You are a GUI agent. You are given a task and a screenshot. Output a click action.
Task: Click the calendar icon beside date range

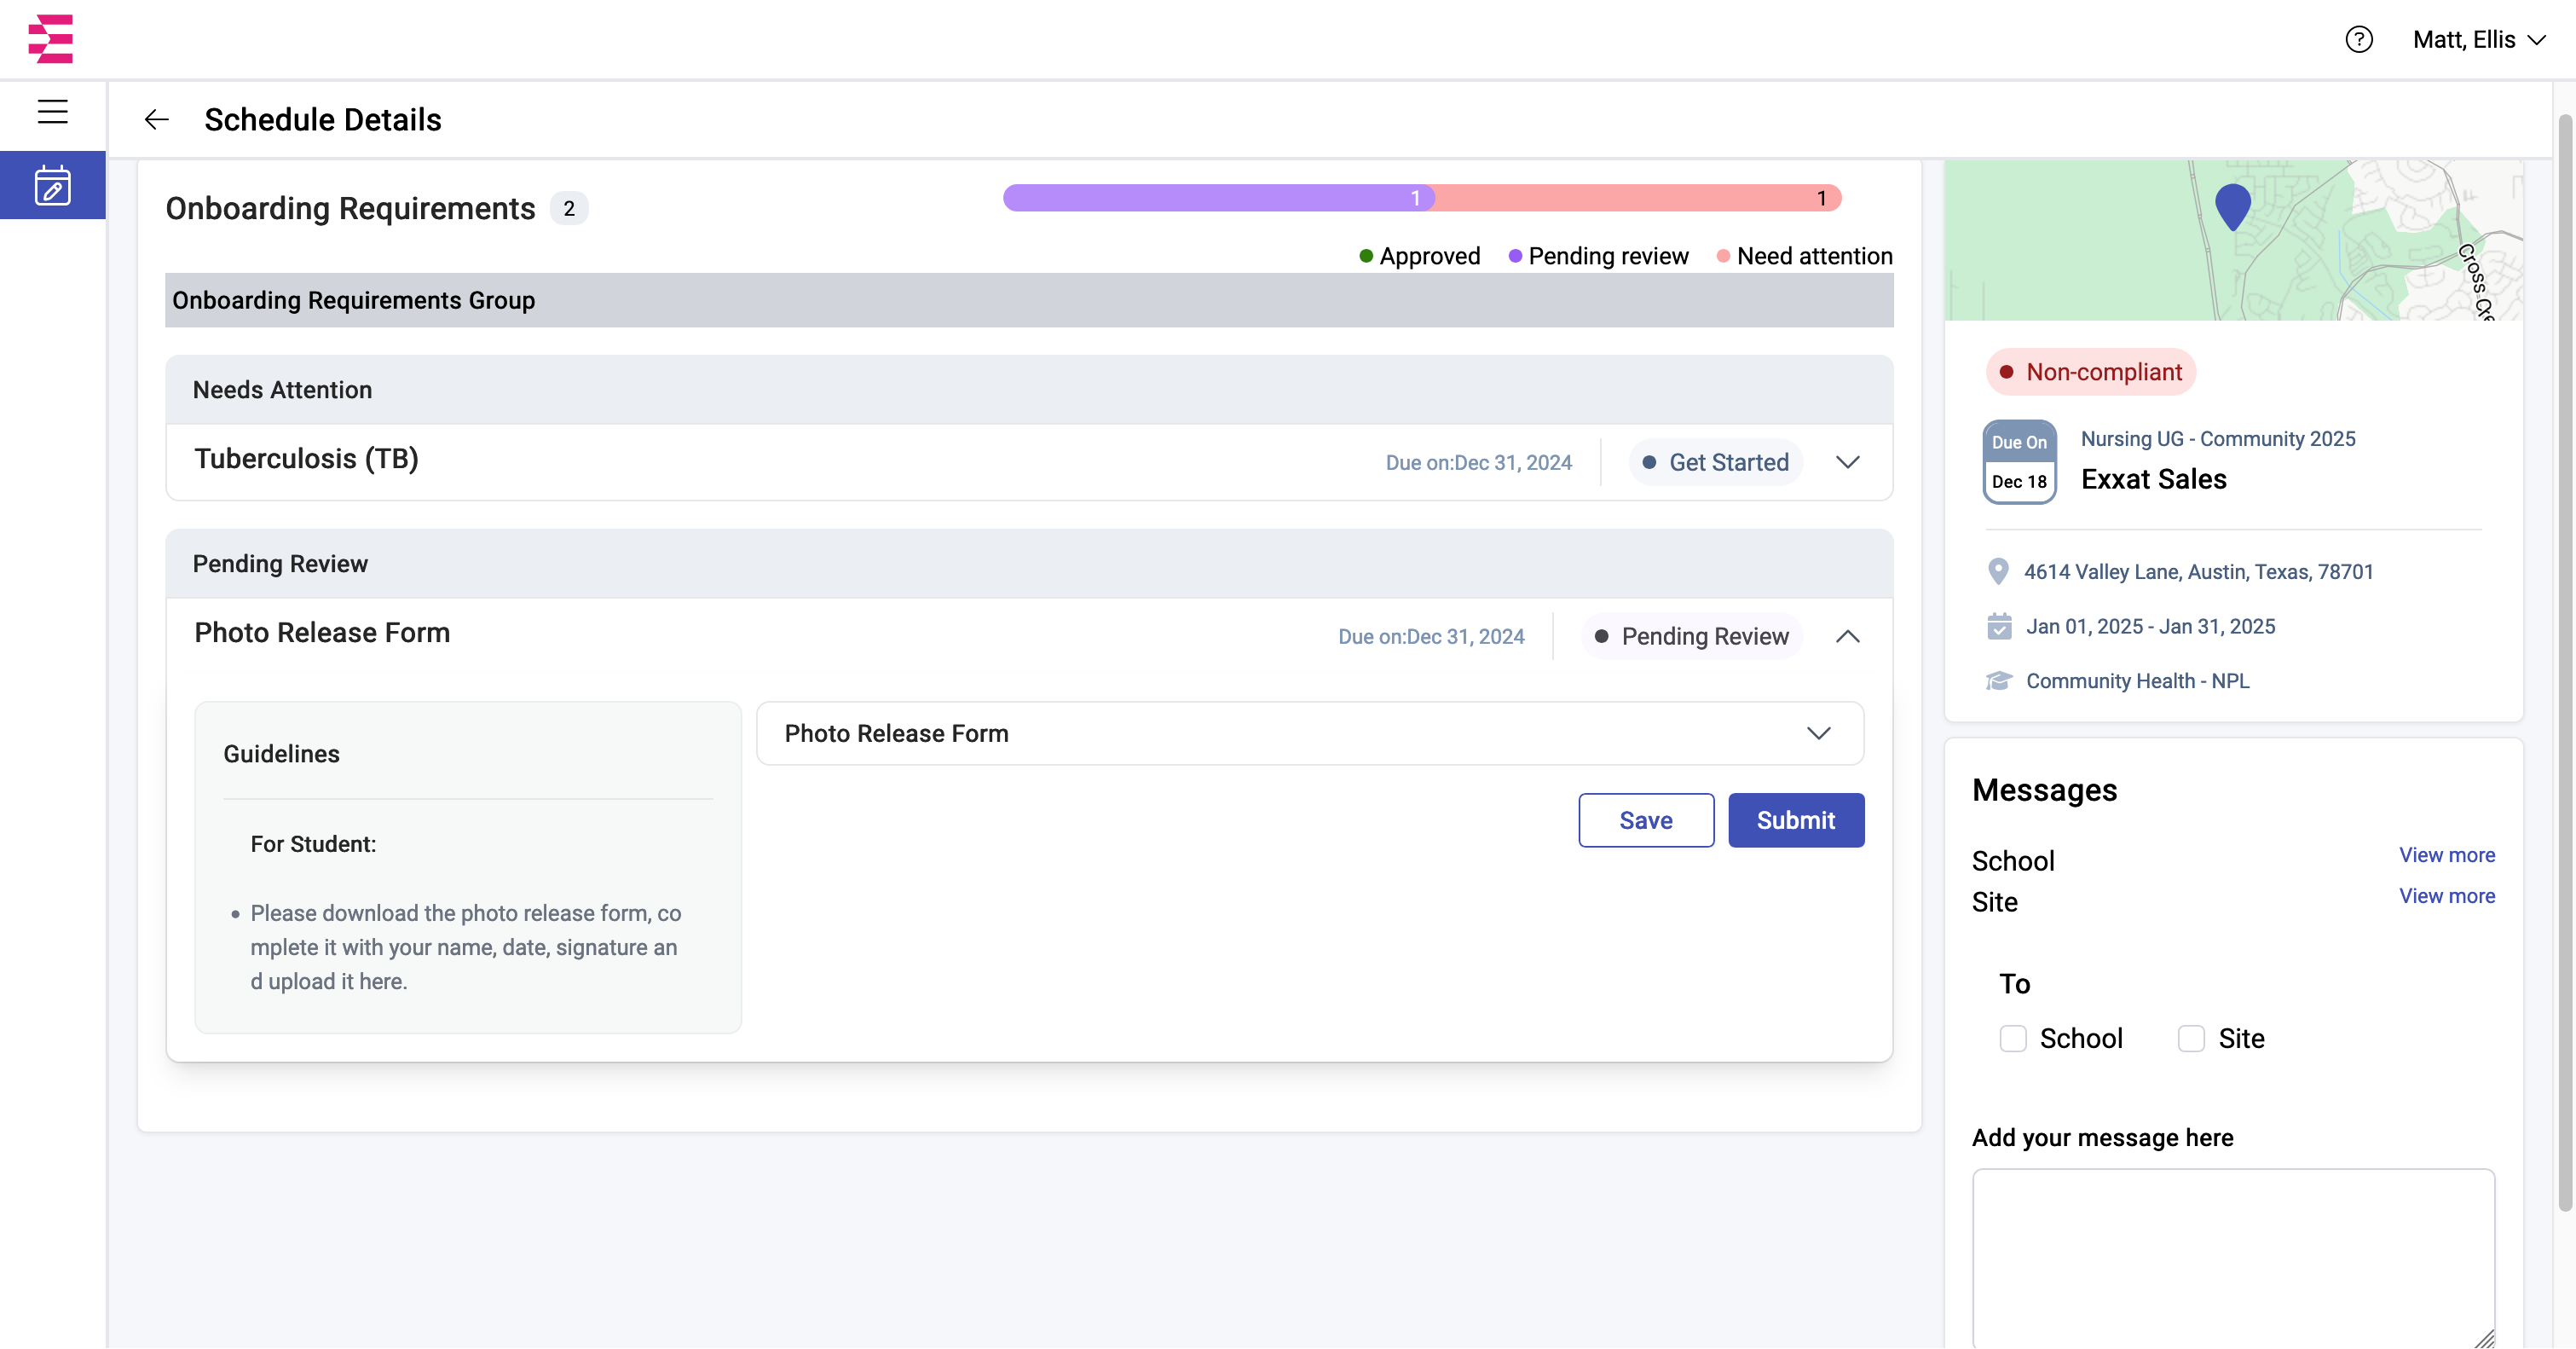coord(1998,626)
